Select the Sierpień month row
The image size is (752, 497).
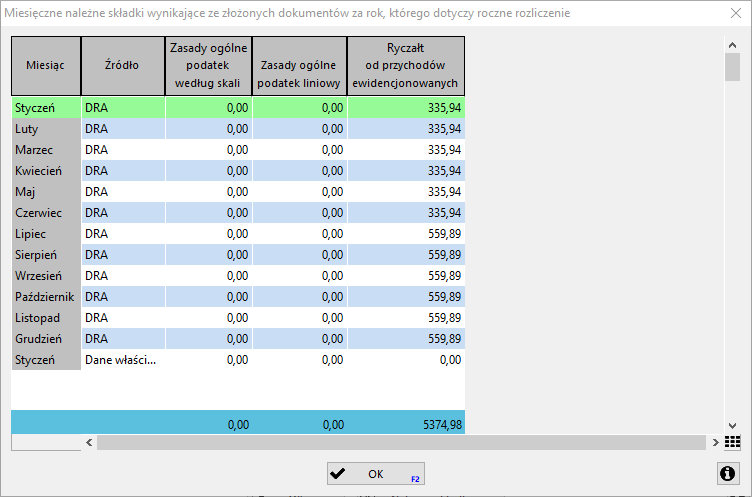click(238, 255)
